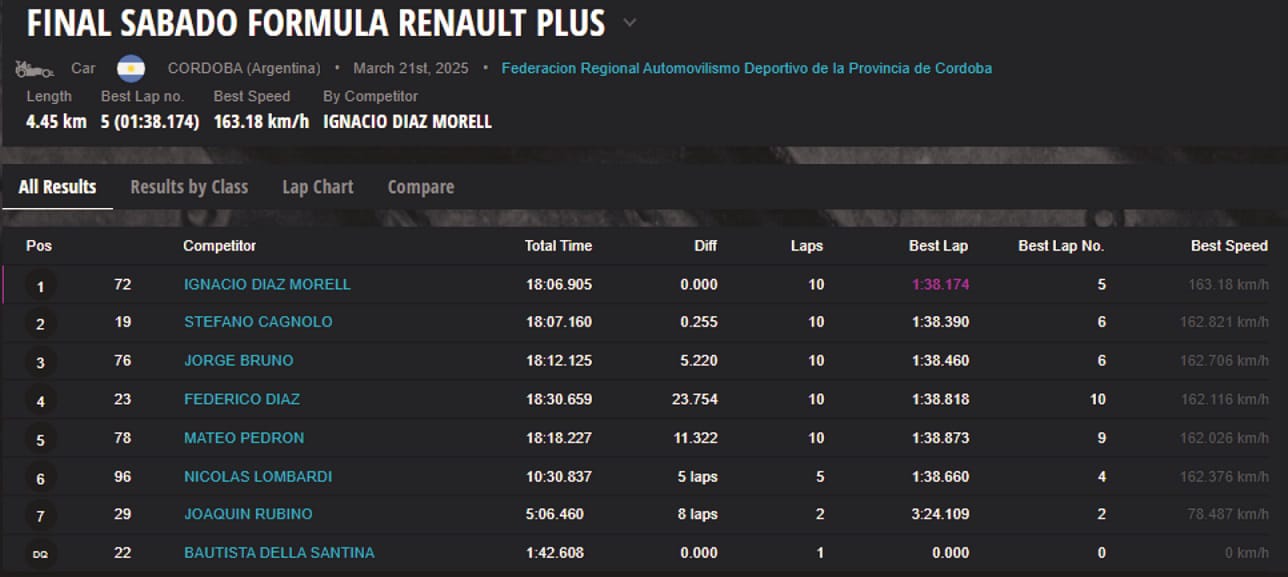Click the position 1 circle badge

[x=40, y=286]
